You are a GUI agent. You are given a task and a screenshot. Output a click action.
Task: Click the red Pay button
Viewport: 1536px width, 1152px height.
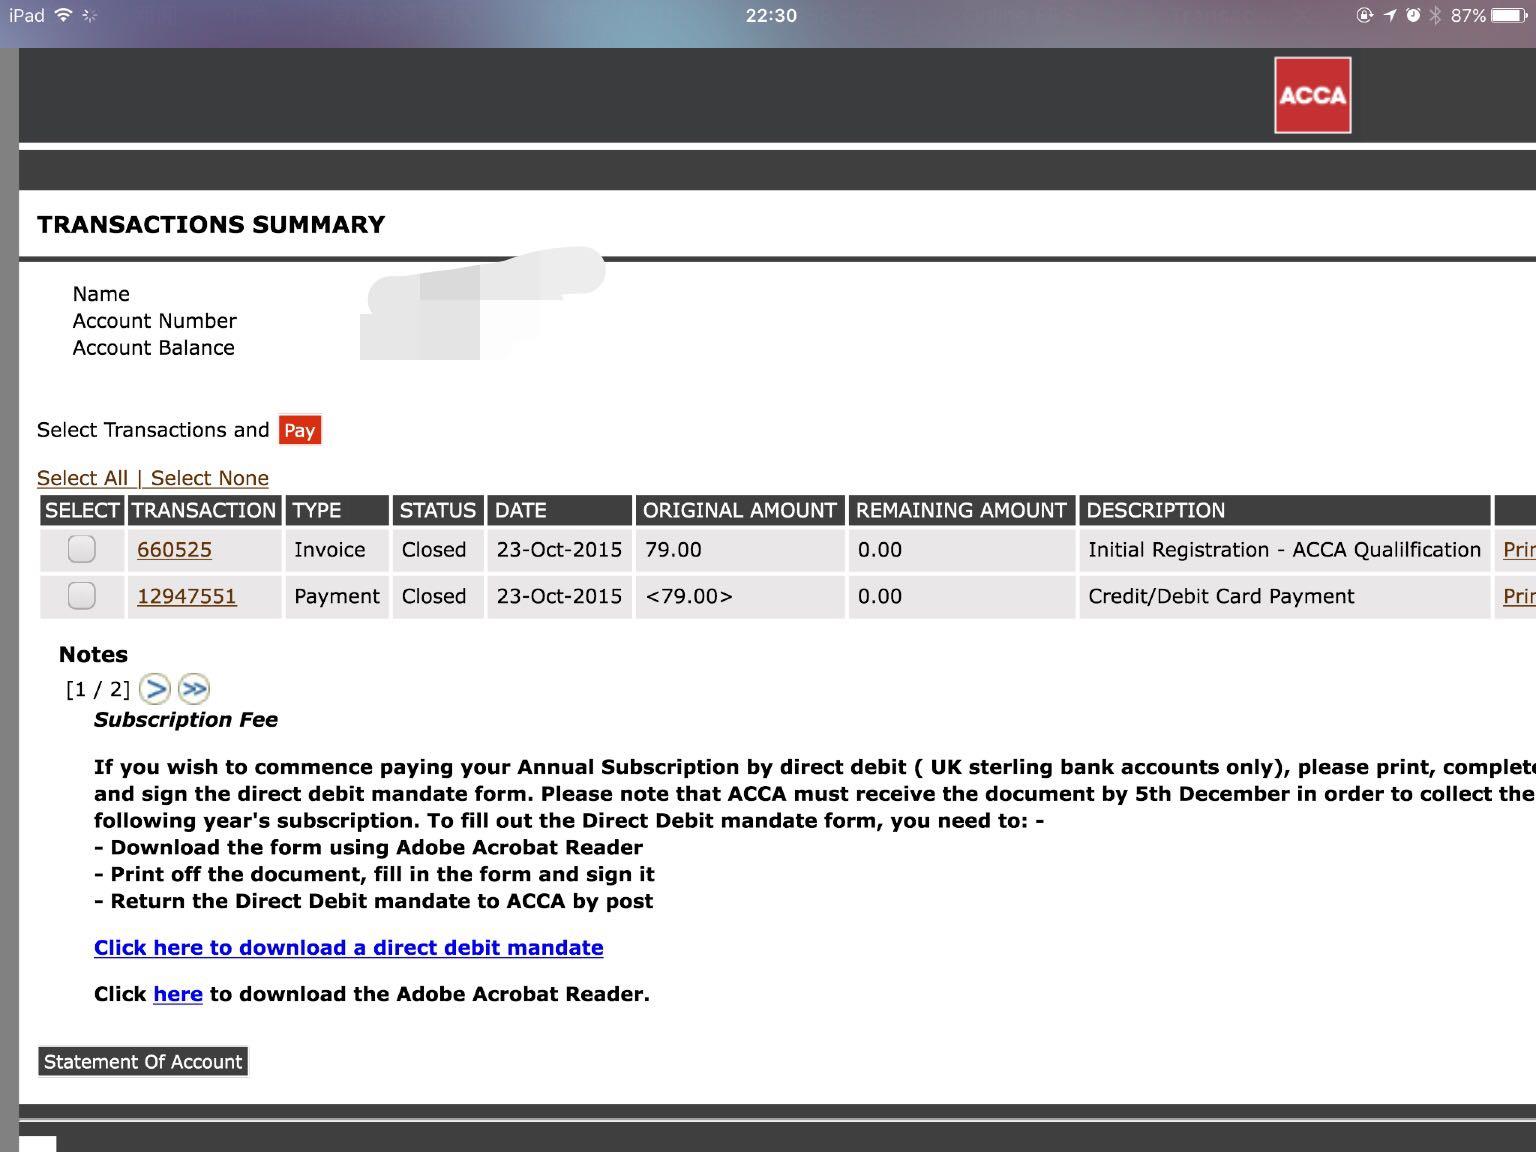pos(299,430)
